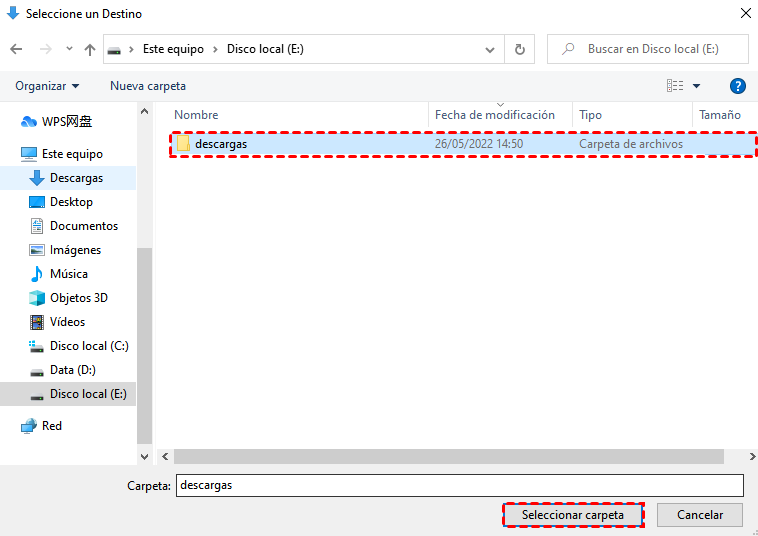Image resolution: width=758 pixels, height=536 pixels.
Task: Sort by Tipo column header
Action: (590, 115)
